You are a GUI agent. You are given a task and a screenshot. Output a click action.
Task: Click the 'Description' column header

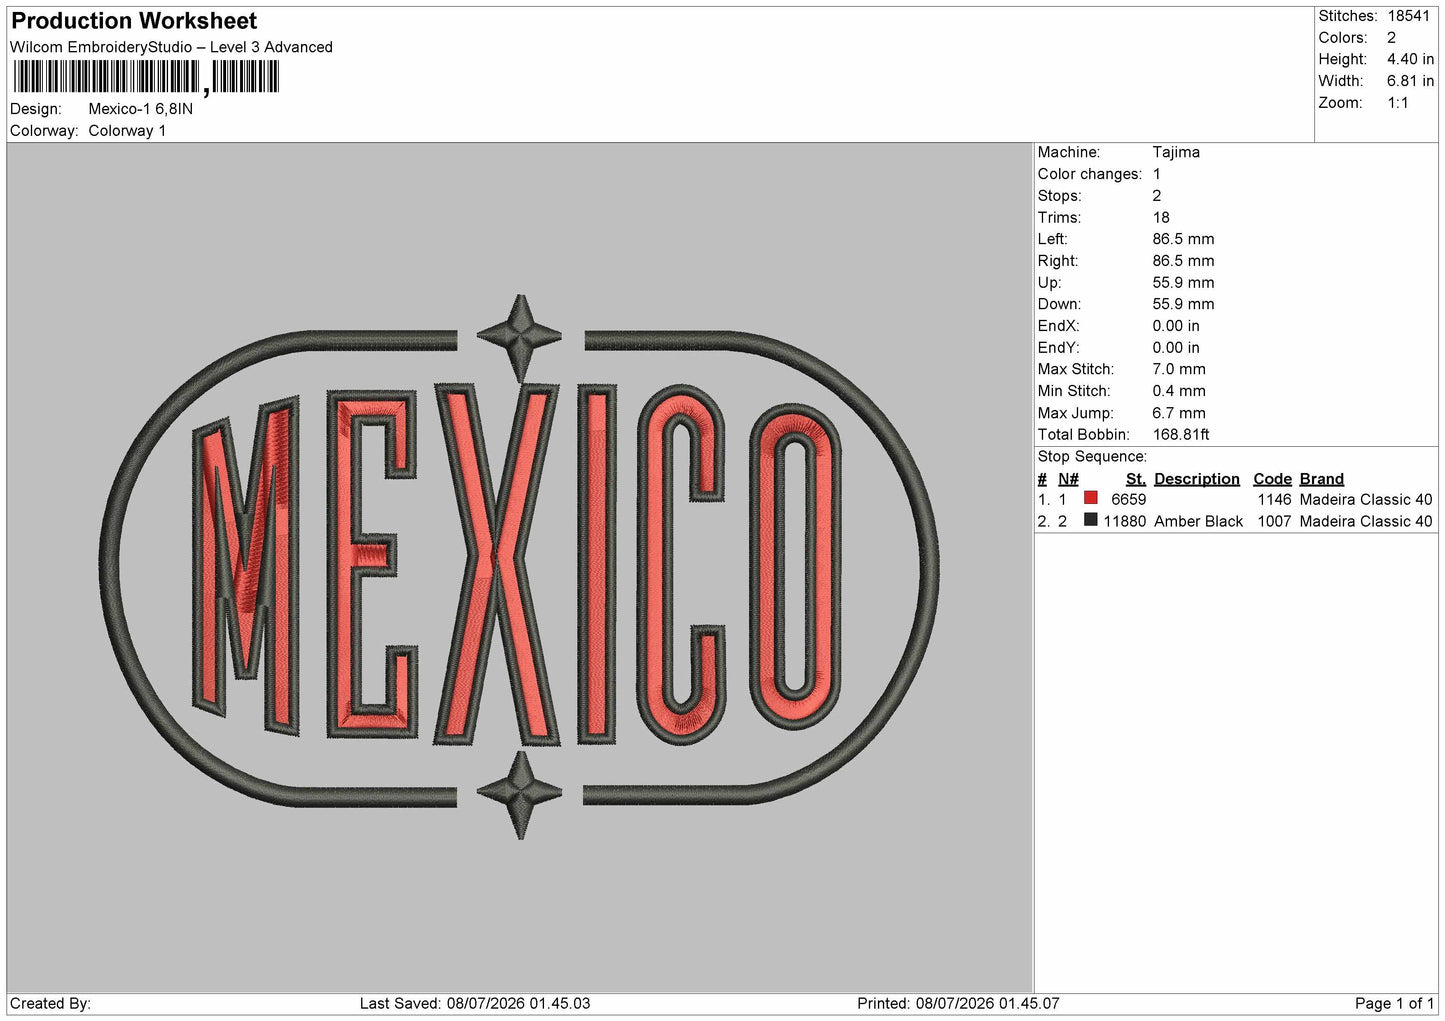point(1196,479)
